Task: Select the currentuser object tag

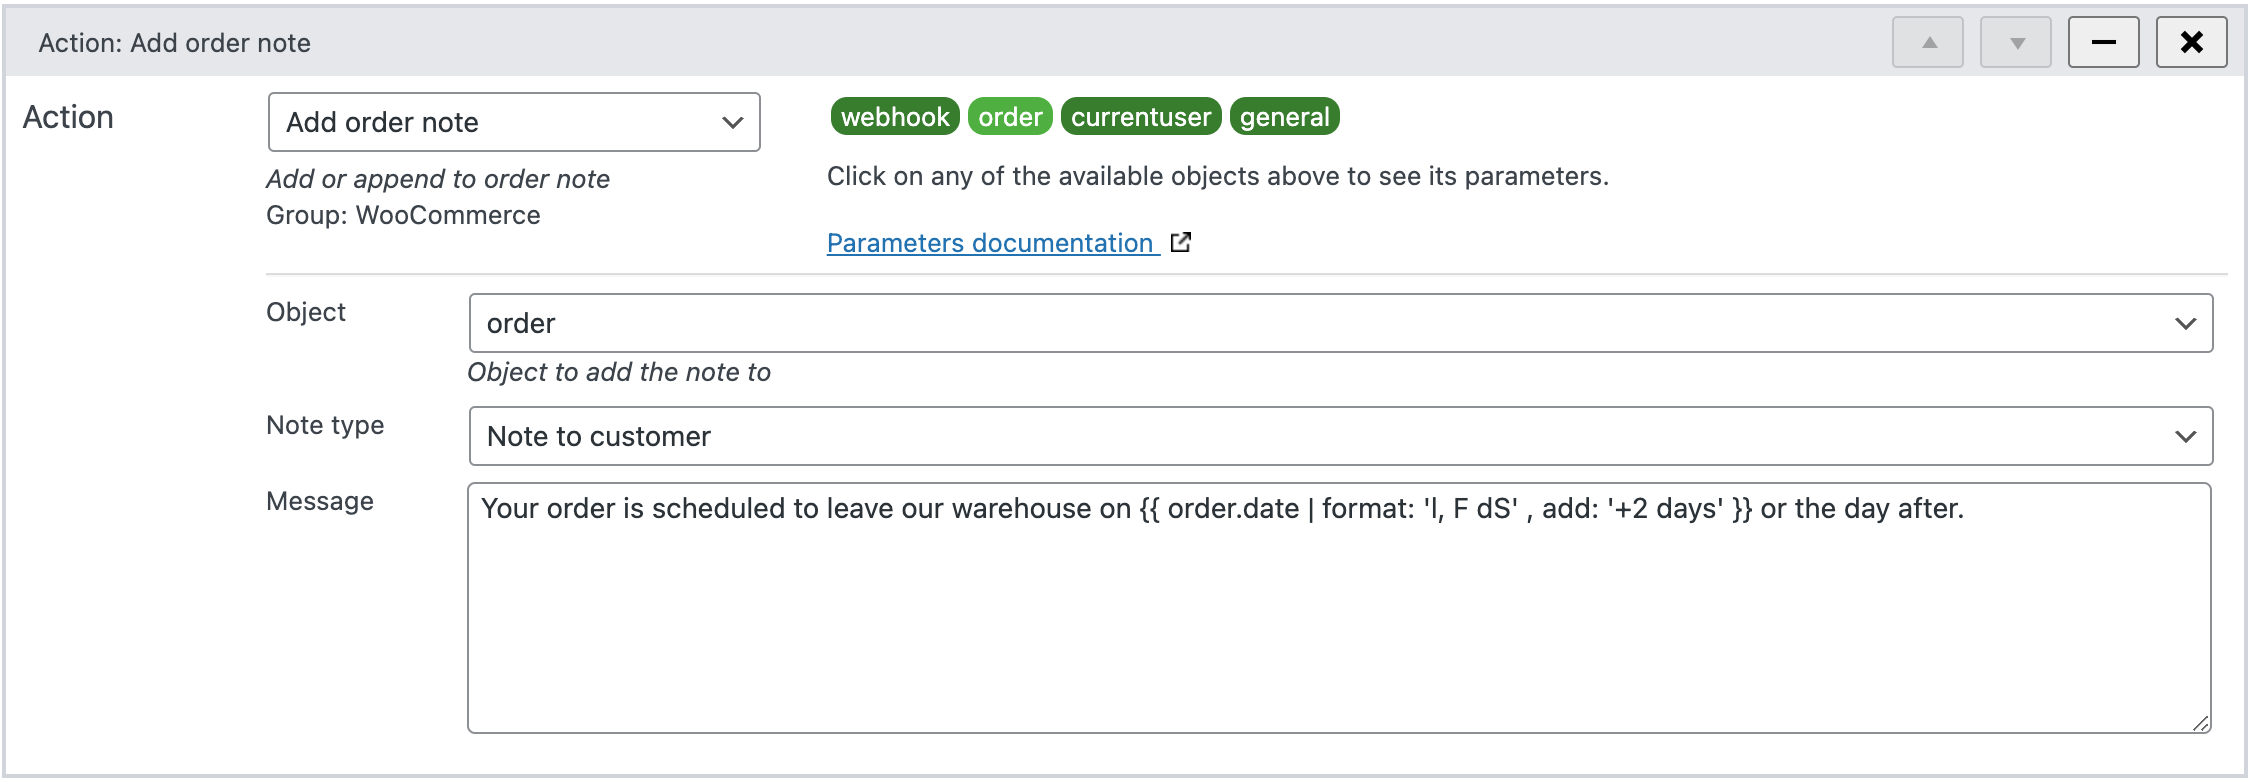Action: 1141,116
